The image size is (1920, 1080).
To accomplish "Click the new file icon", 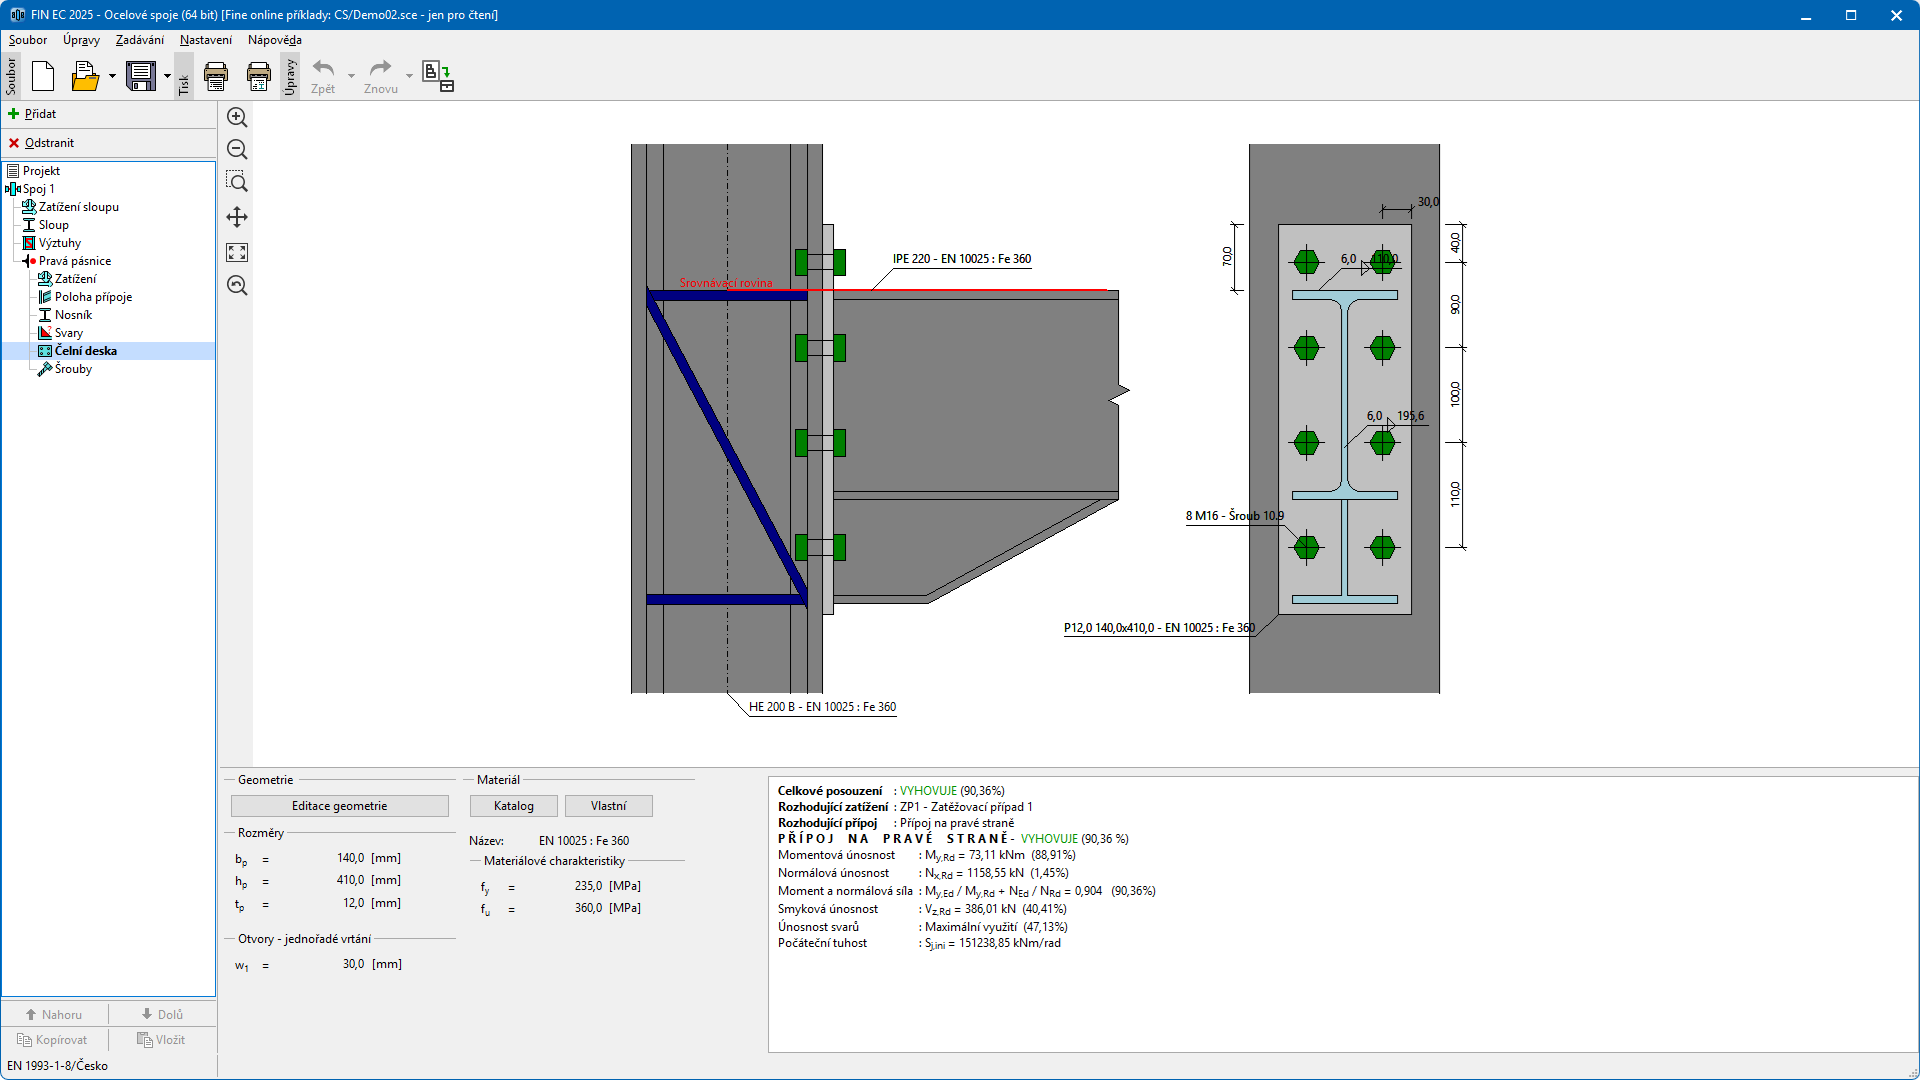I will click(43, 76).
